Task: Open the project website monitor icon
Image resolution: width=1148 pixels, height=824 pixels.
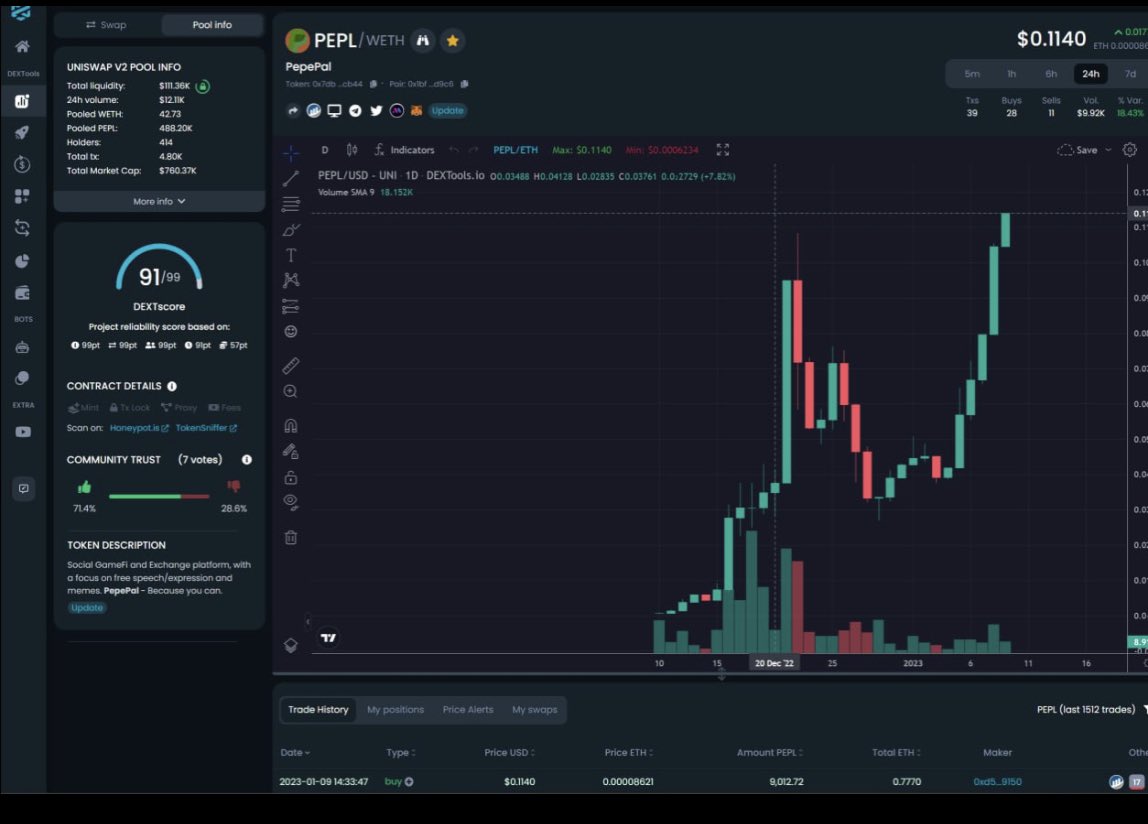Action: (x=334, y=111)
